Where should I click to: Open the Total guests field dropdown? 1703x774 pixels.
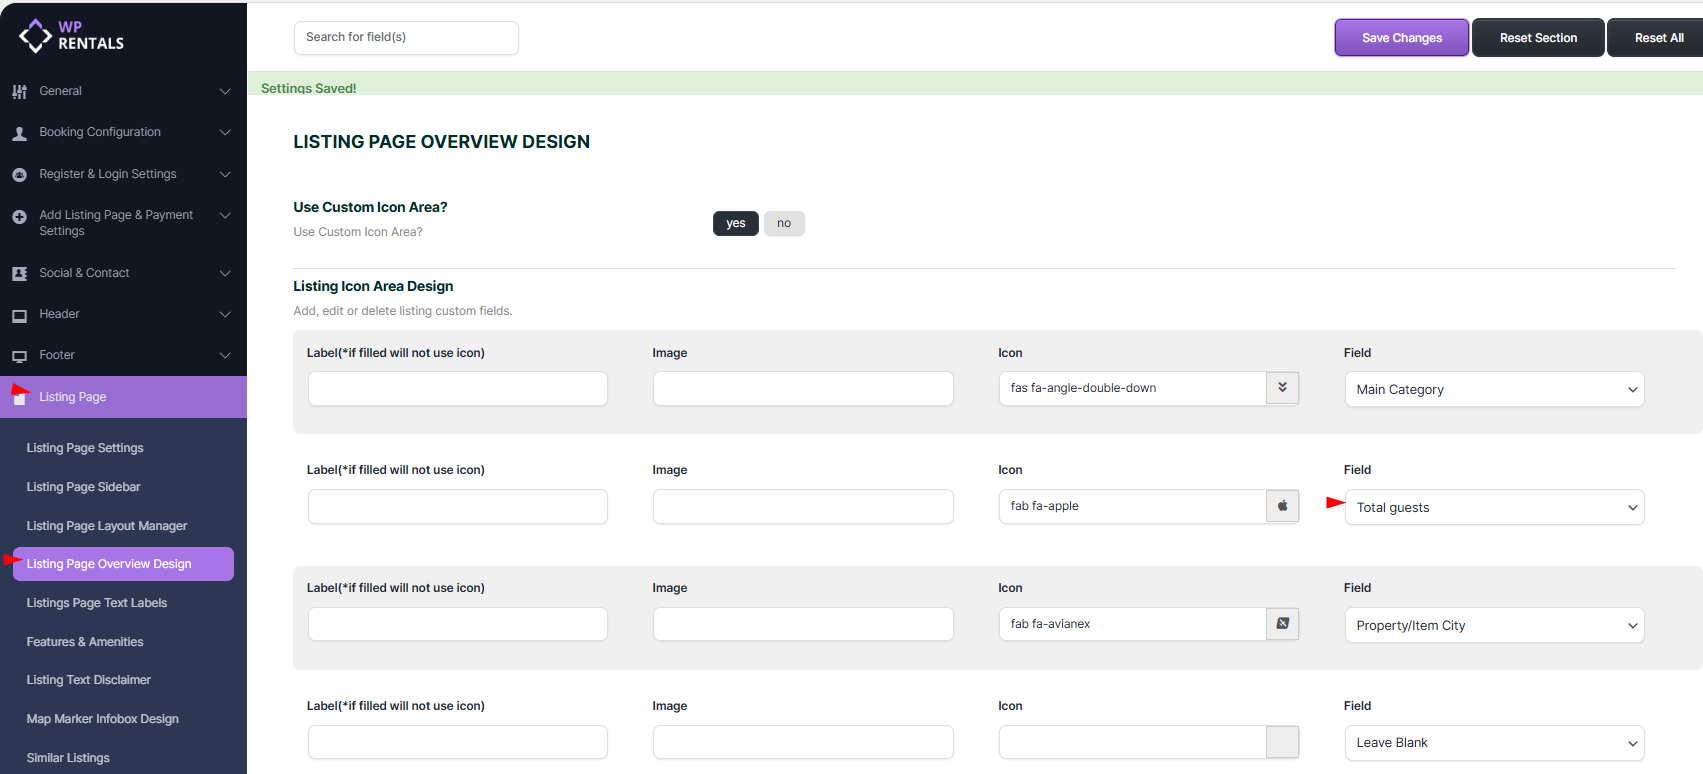pyautogui.click(x=1494, y=507)
